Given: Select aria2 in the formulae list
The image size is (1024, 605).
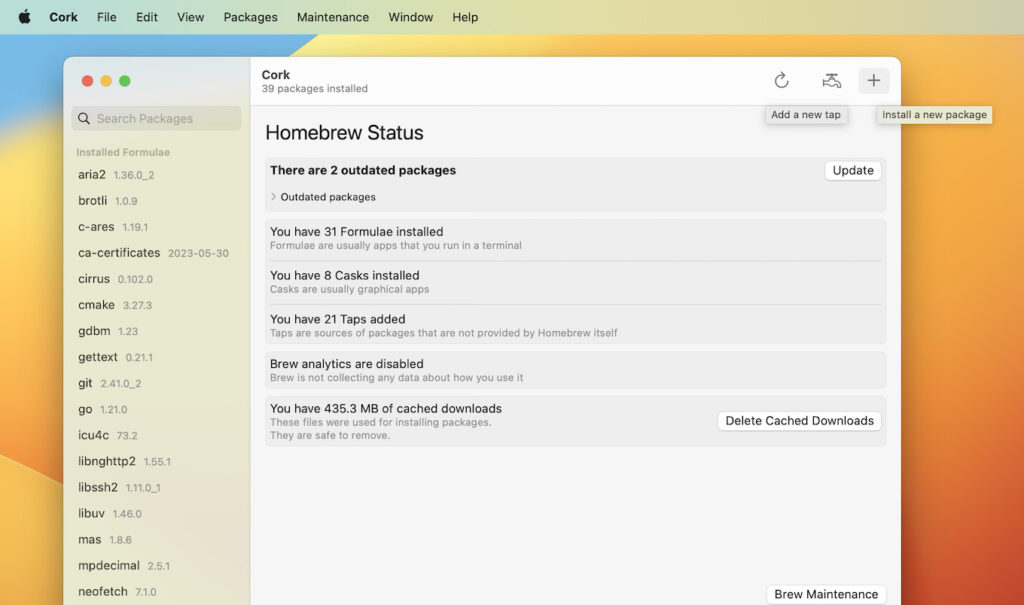Looking at the screenshot, I should point(92,175).
